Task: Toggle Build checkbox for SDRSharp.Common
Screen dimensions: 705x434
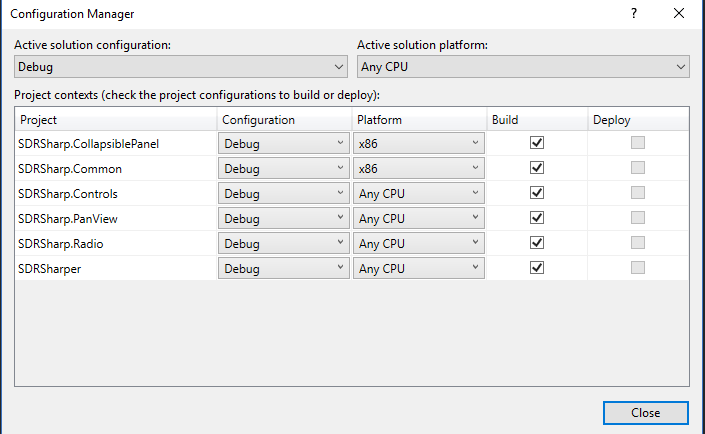Action: [537, 168]
